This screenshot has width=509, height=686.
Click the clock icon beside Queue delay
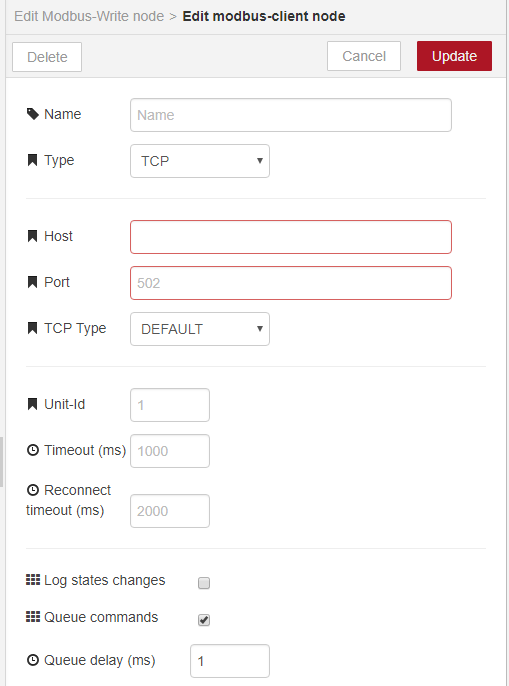point(33,660)
